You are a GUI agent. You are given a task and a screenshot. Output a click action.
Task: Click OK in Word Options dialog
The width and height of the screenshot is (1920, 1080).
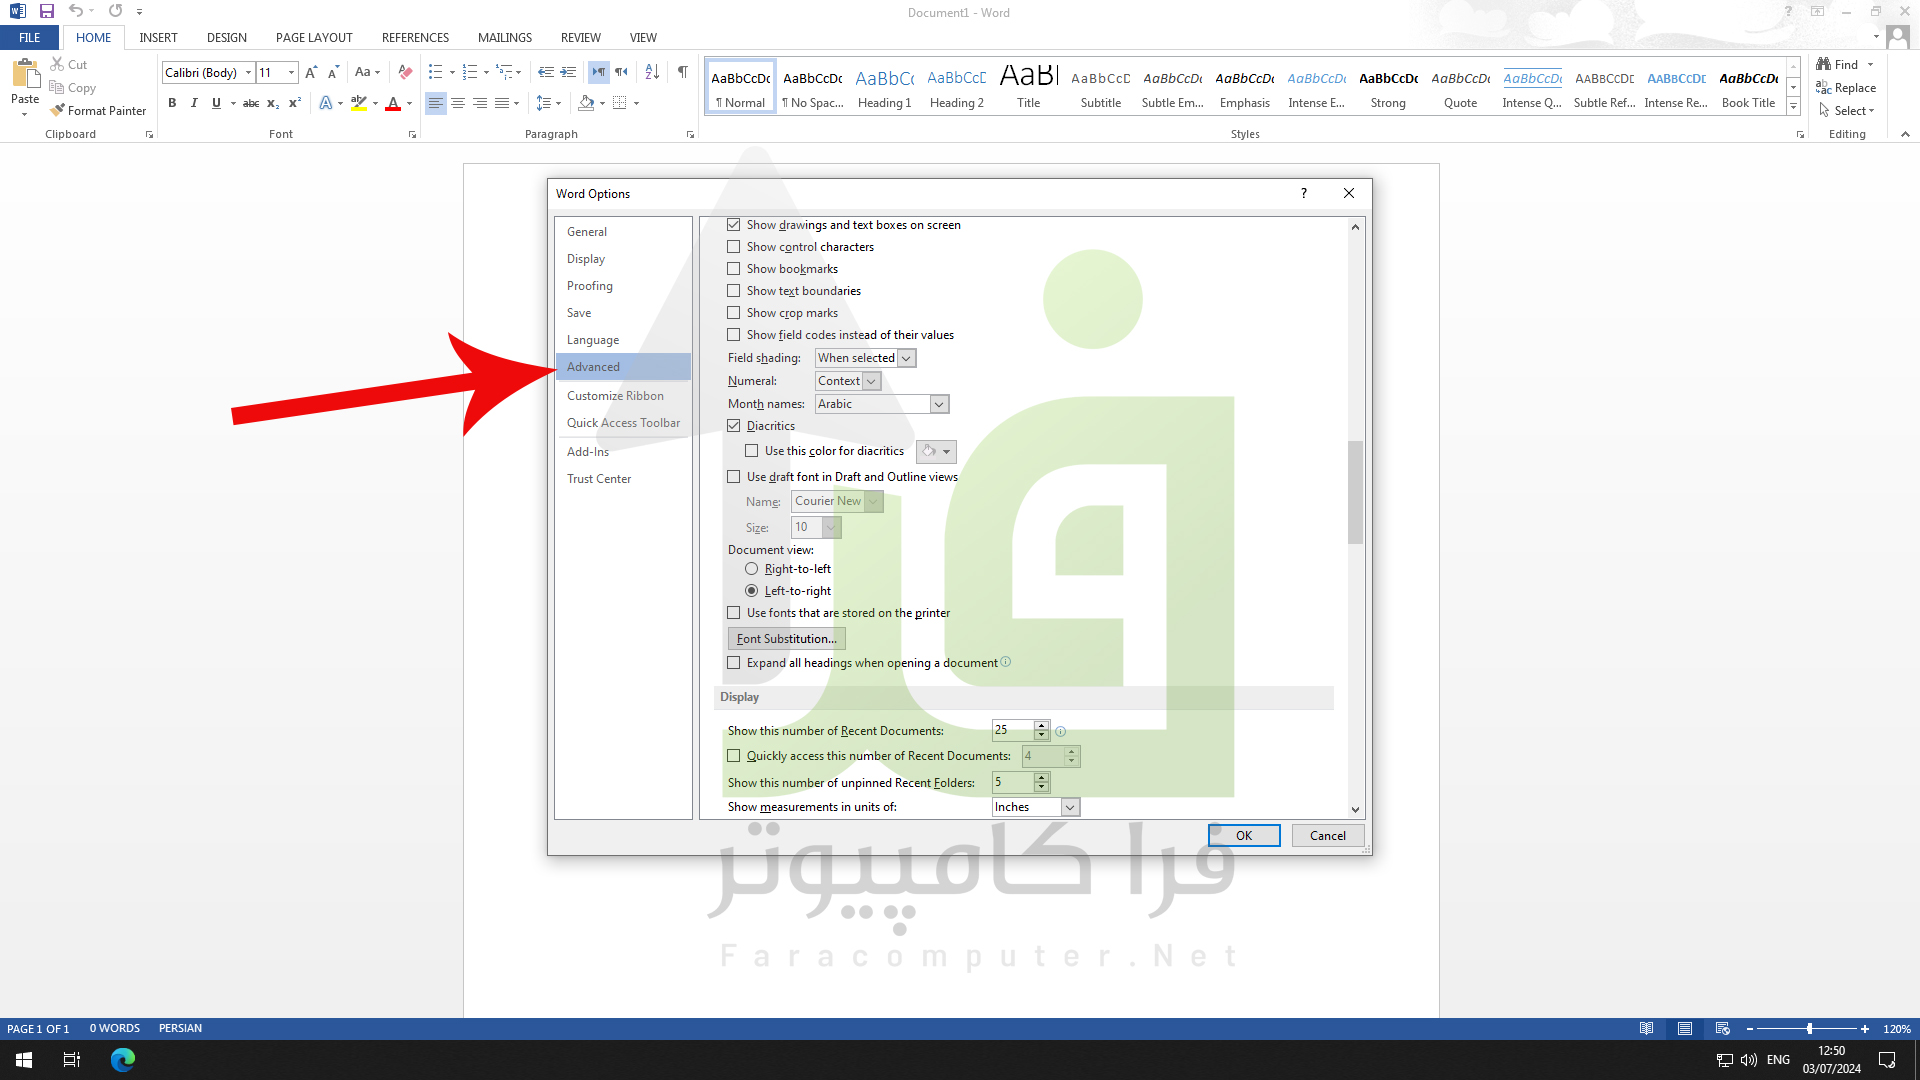[1244, 836]
